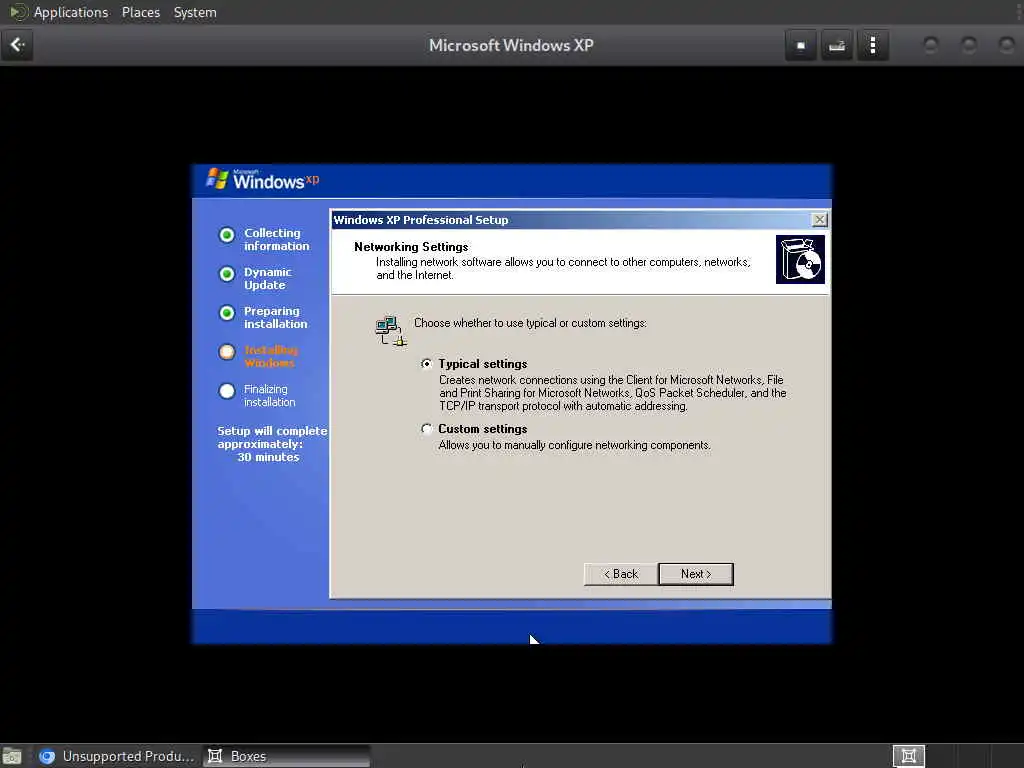The image size is (1024, 768).
Task: Click the Boxes icon in bottom-right panel
Action: [908, 756]
